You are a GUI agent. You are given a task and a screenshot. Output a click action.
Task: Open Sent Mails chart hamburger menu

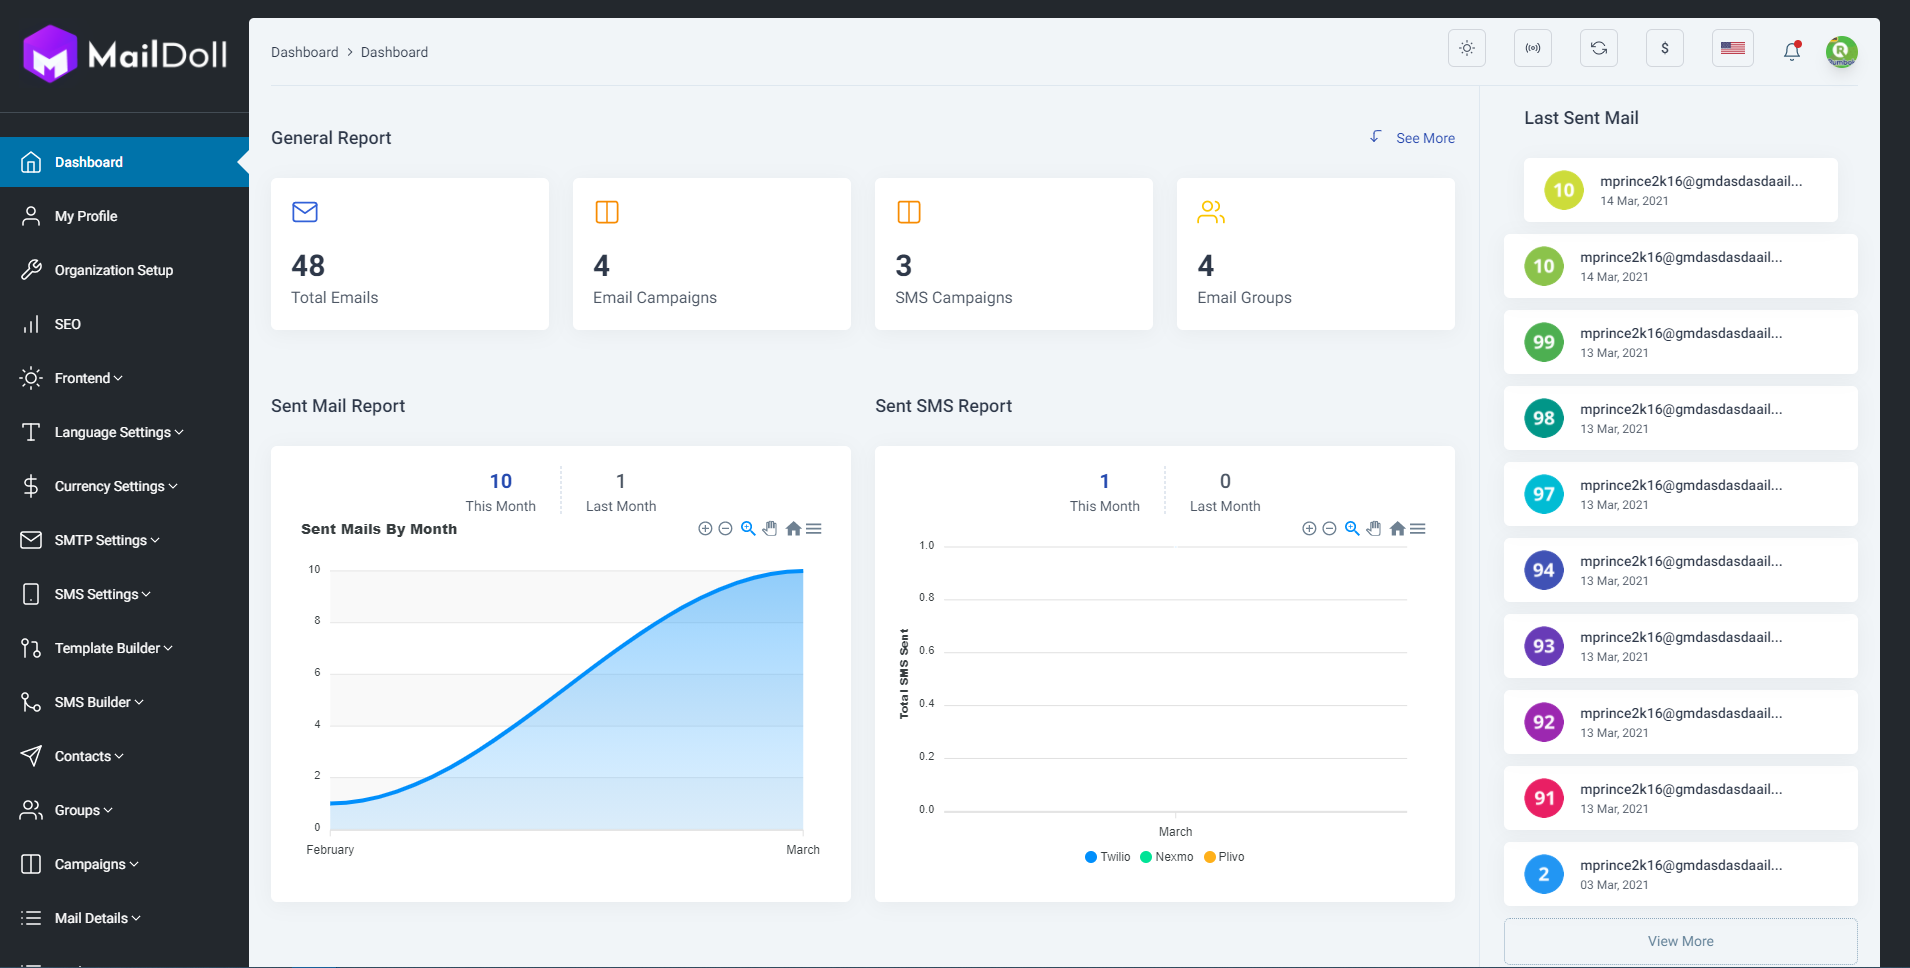click(814, 529)
